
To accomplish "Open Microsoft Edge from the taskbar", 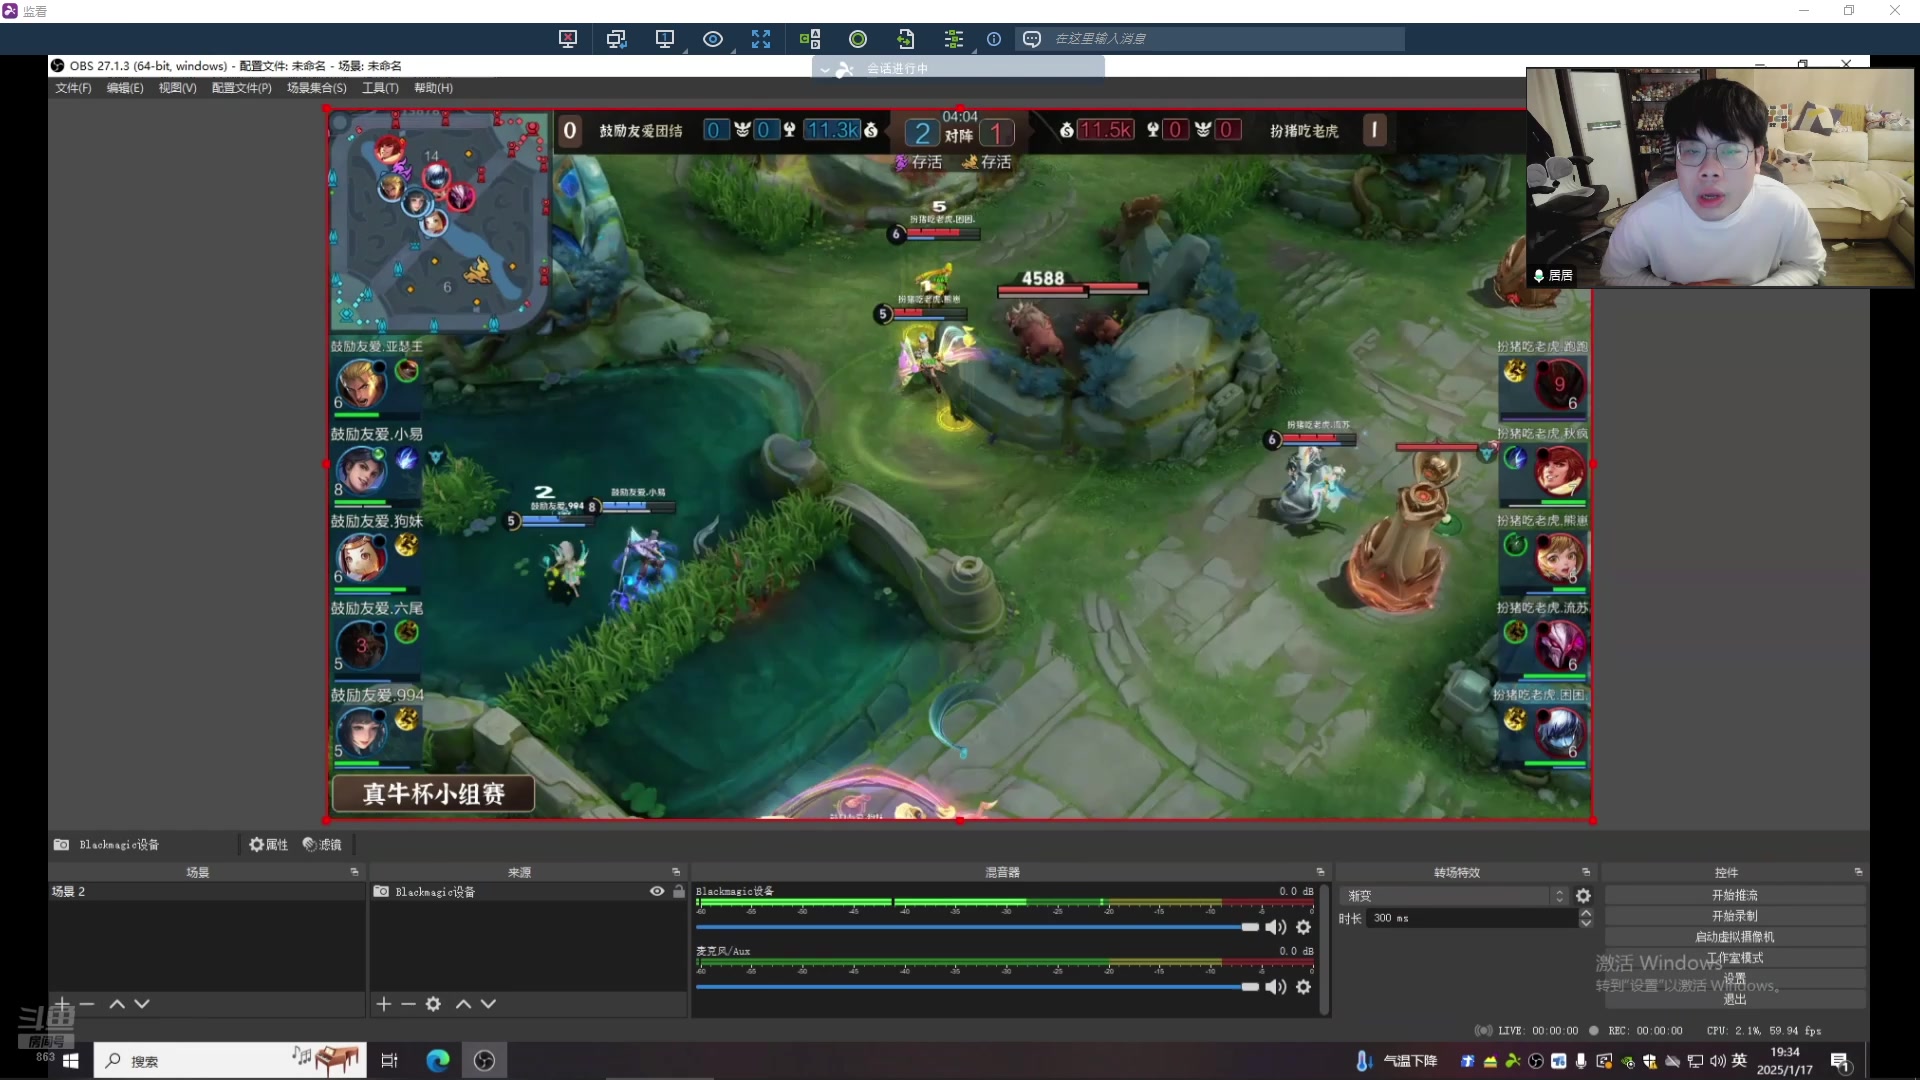I will point(438,1061).
